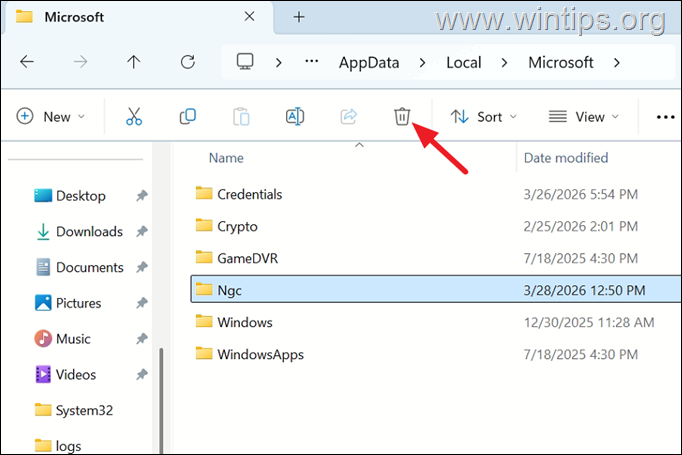This screenshot has width=682, height=455.
Task: Click the sidebar vertical scrollbar
Action: point(161,400)
